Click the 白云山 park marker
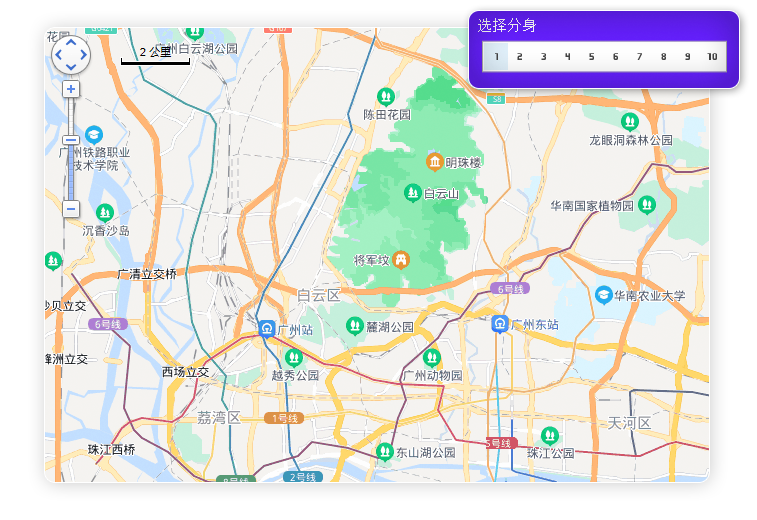Image resolution: width=757 pixels, height=520 pixels. pyautogui.click(x=412, y=193)
